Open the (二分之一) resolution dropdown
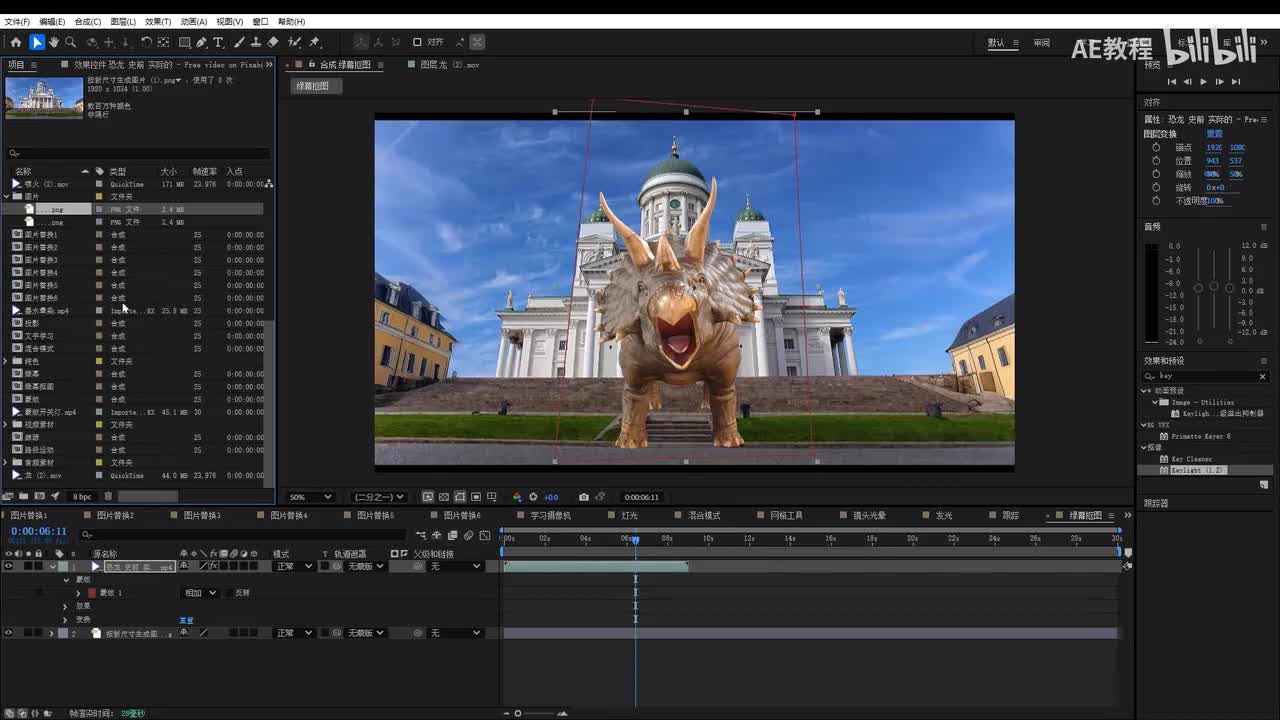 point(378,497)
